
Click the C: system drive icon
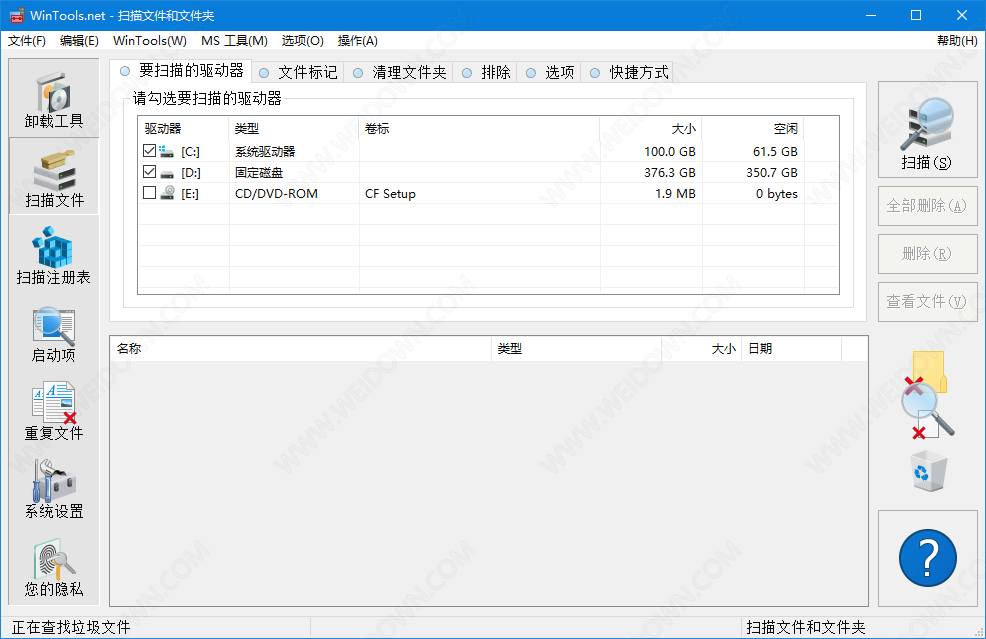point(167,151)
